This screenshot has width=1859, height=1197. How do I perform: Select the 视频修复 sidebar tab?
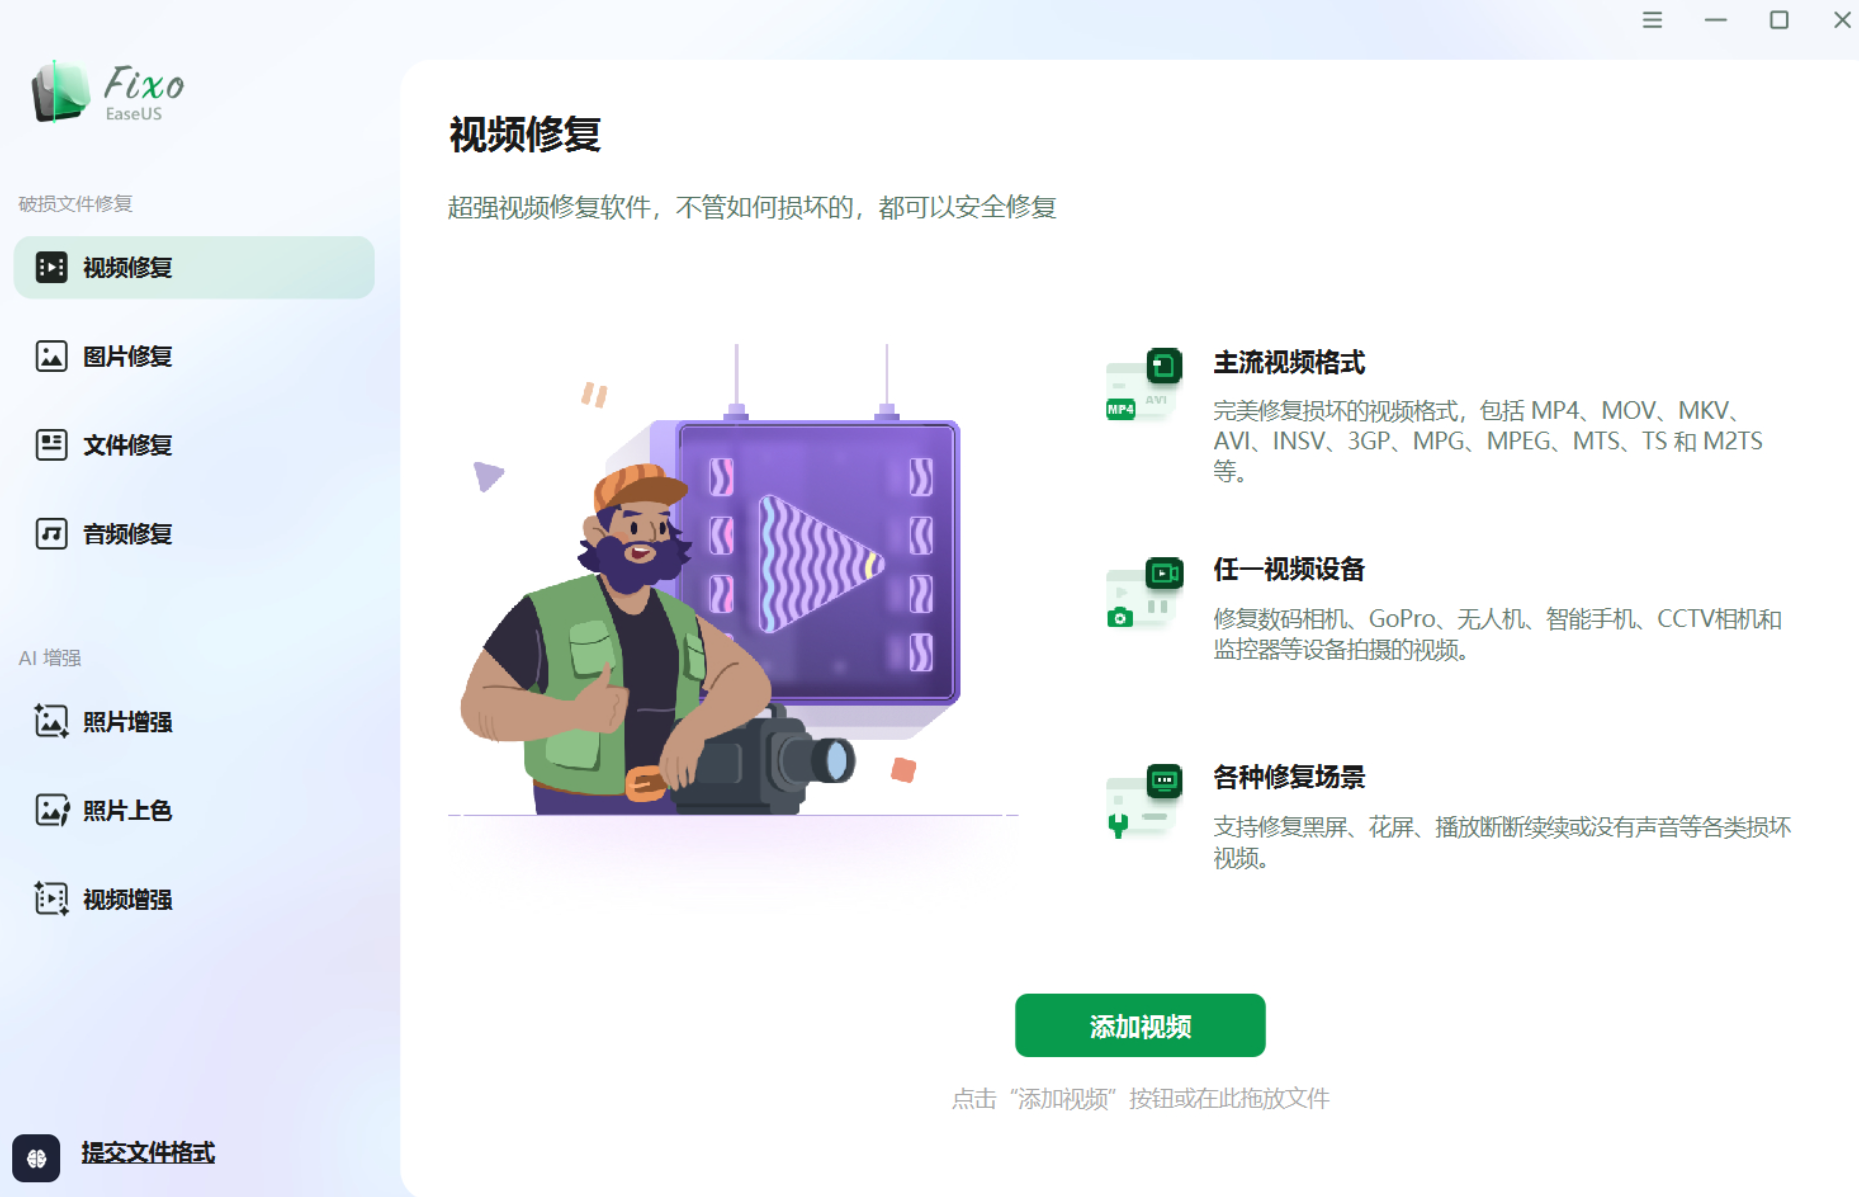tap(194, 267)
